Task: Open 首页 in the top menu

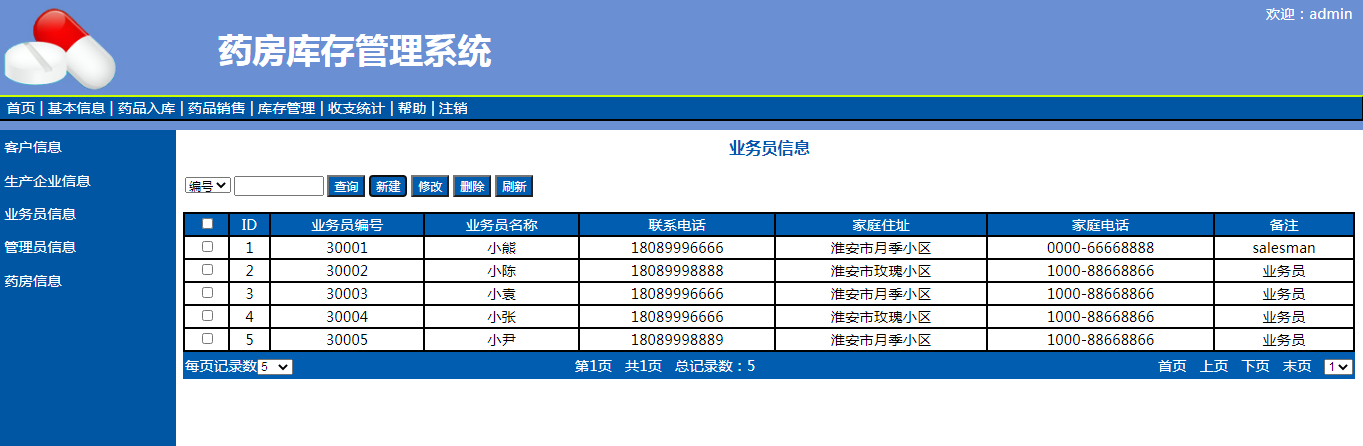Action: [21, 108]
